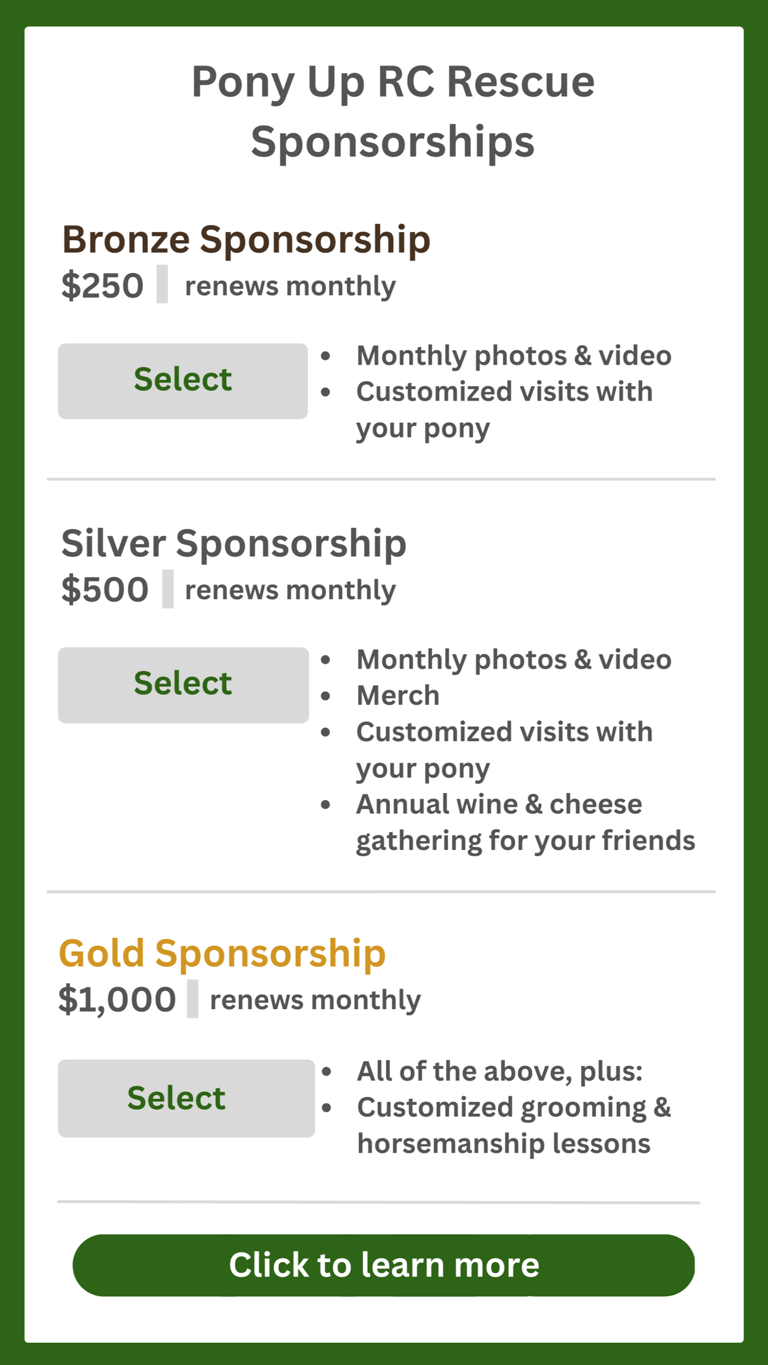This screenshot has height=1365, width=768.
Task: Select the Gold Sponsorship plan
Action: coord(186,1098)
